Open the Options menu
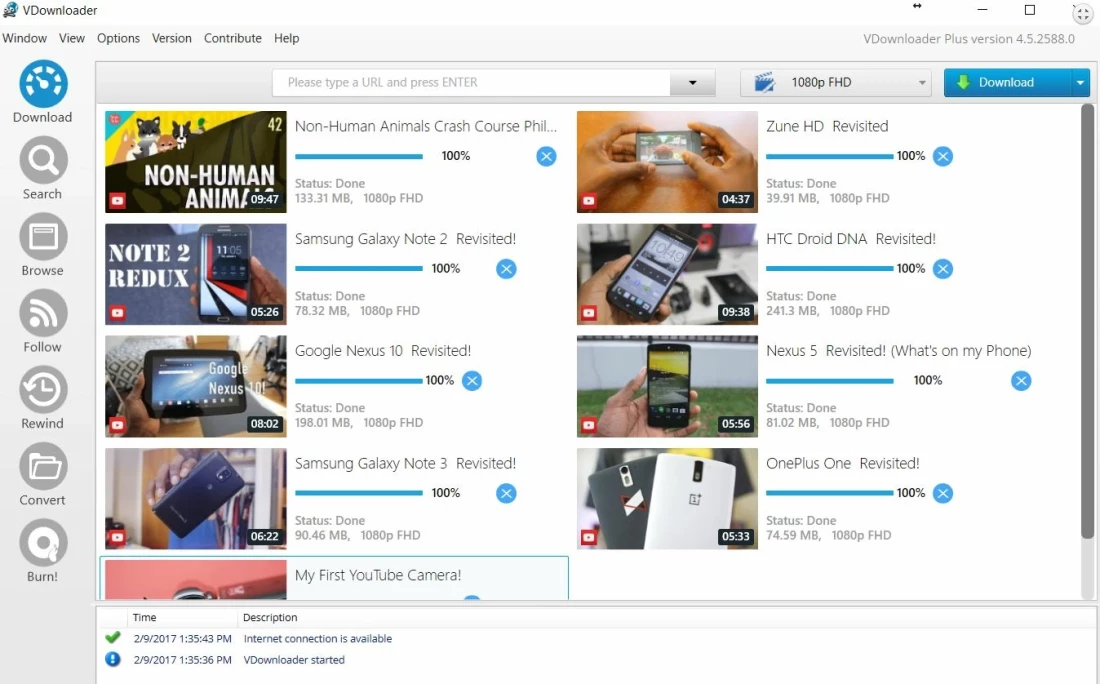The image size is (1100, 684). tap(118, 38)
